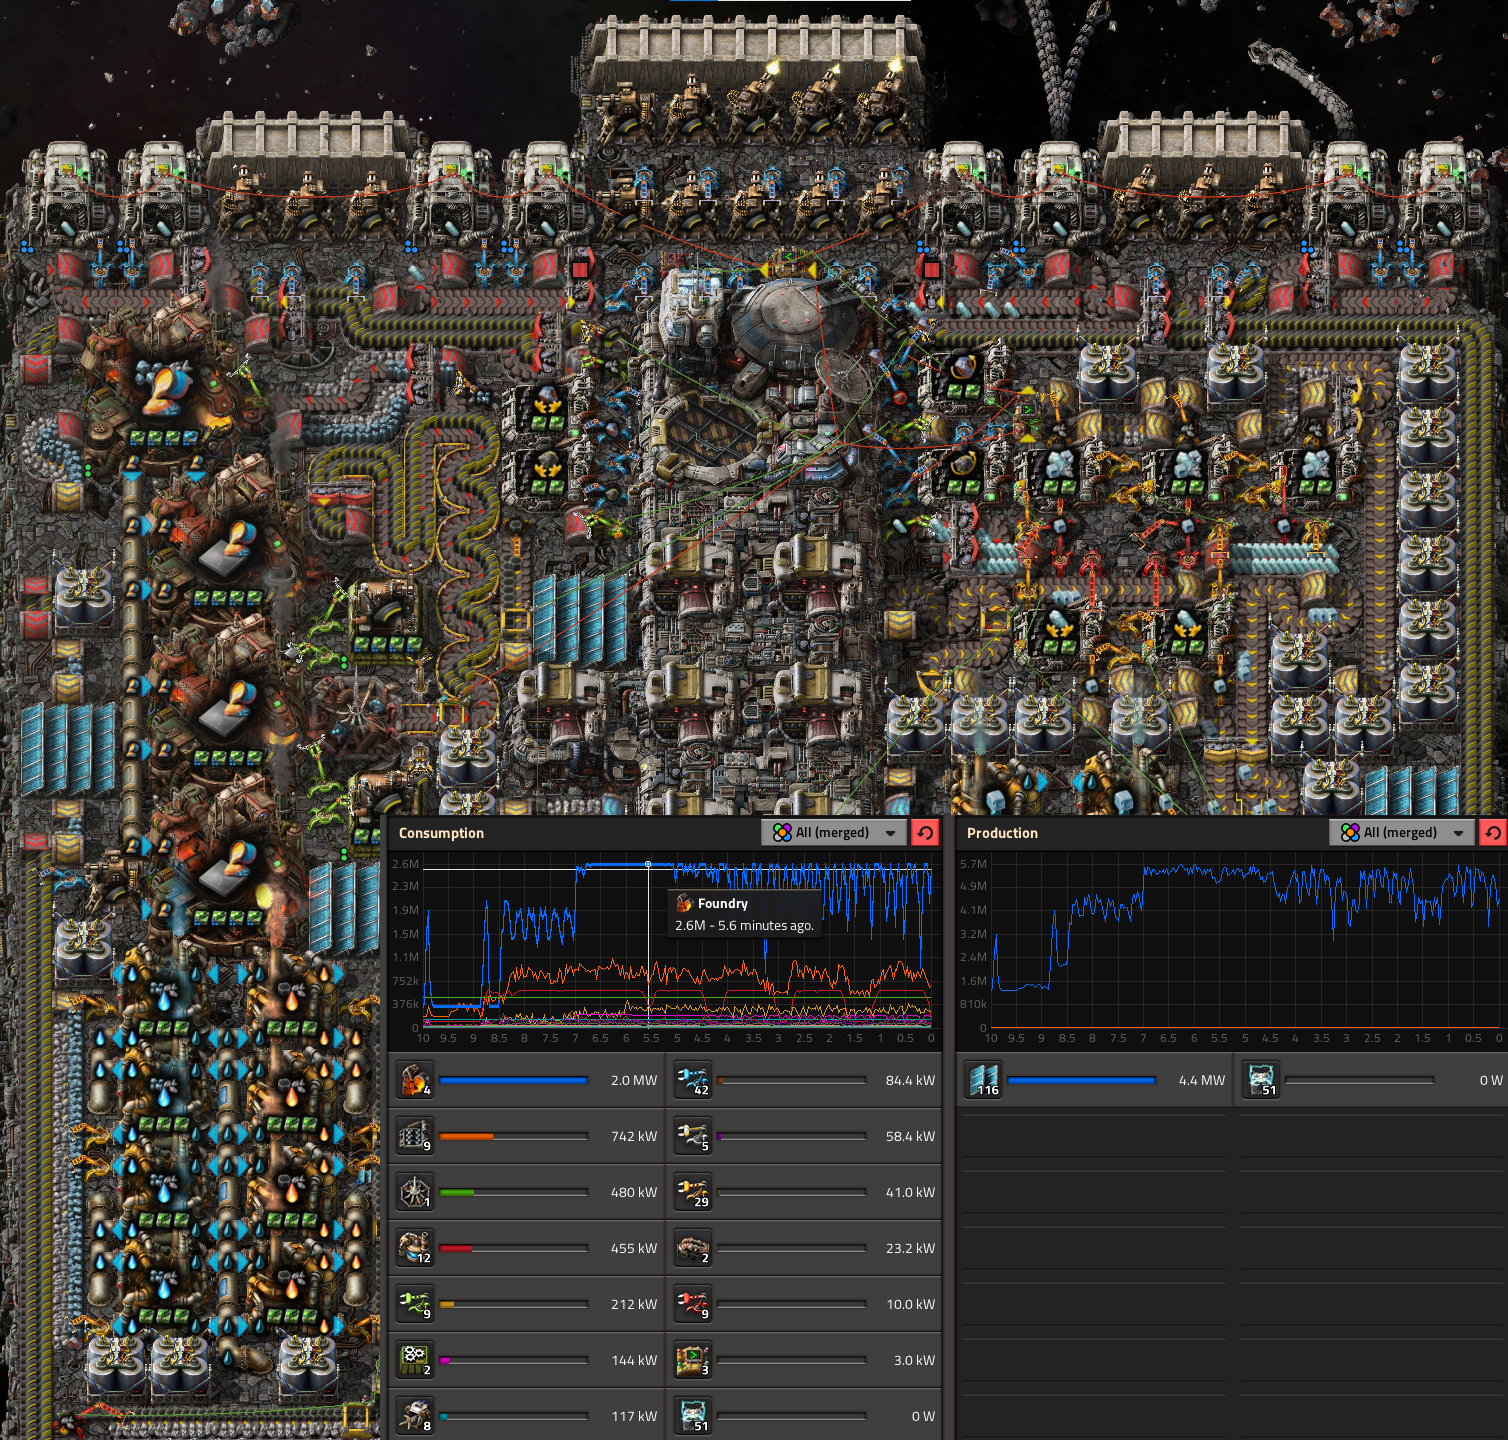Click the yellow inserter icon showing 29

point(692,1192)
